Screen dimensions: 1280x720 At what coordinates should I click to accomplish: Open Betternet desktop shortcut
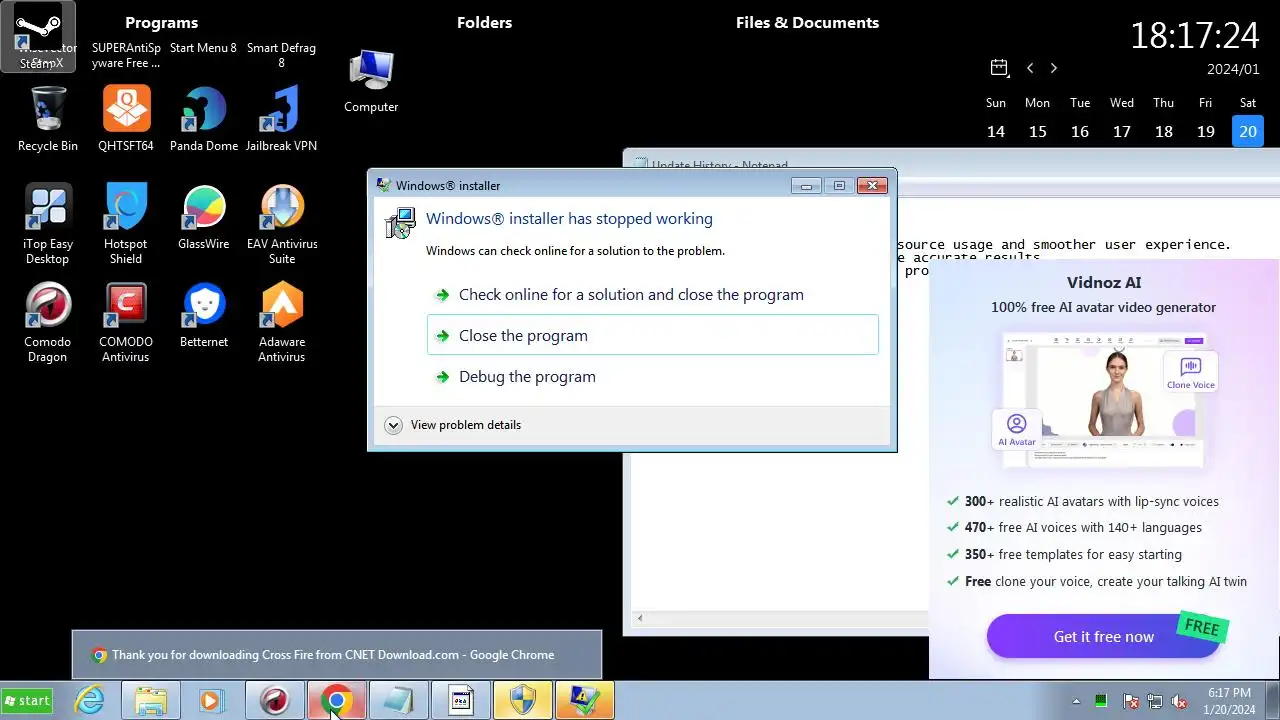204,315
